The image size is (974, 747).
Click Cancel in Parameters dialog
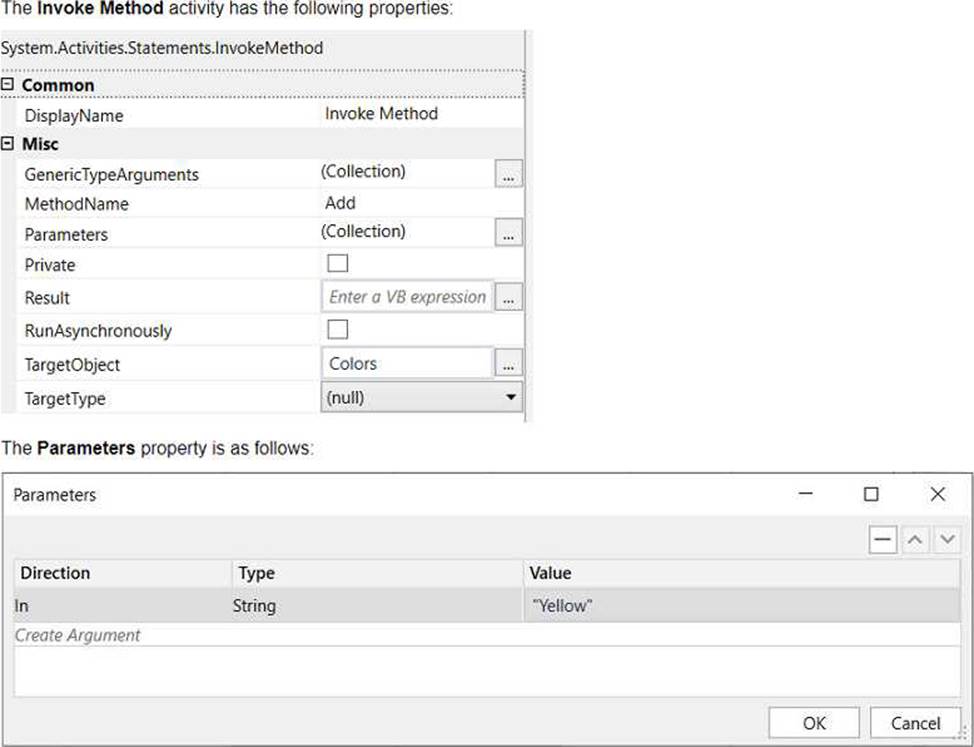[915, 723]
